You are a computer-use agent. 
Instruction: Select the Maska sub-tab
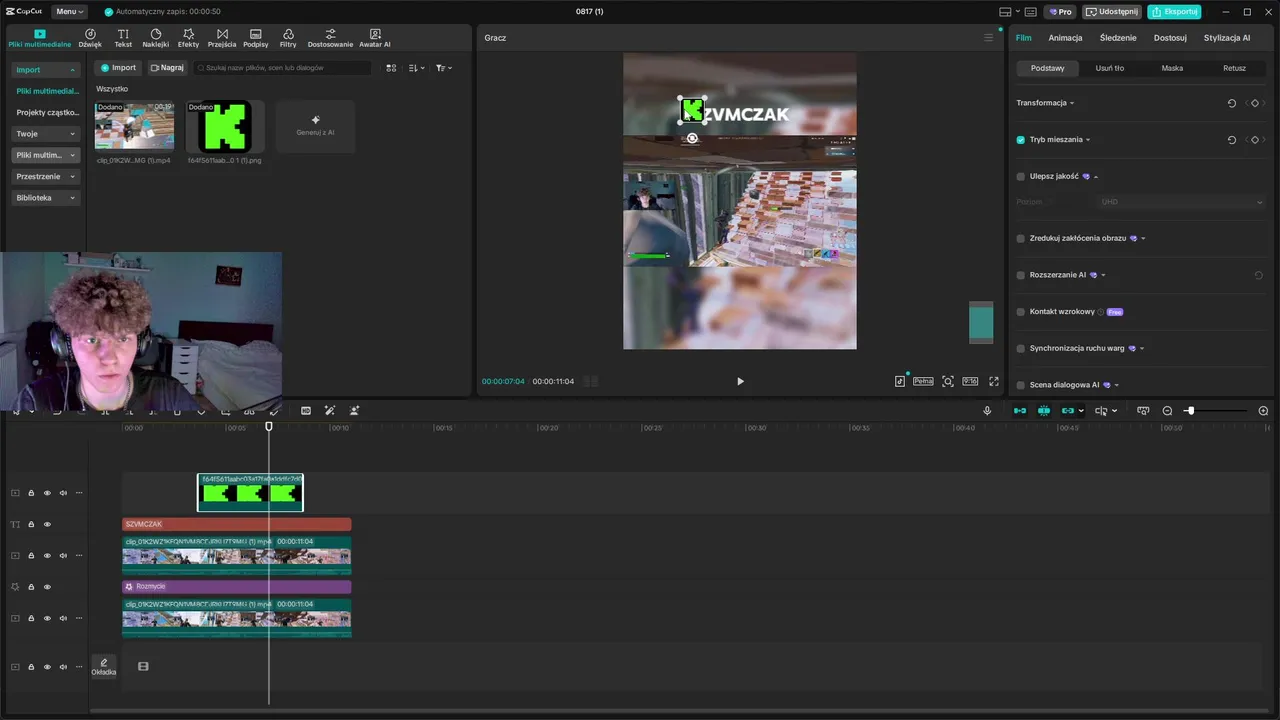coord(1172,68)
